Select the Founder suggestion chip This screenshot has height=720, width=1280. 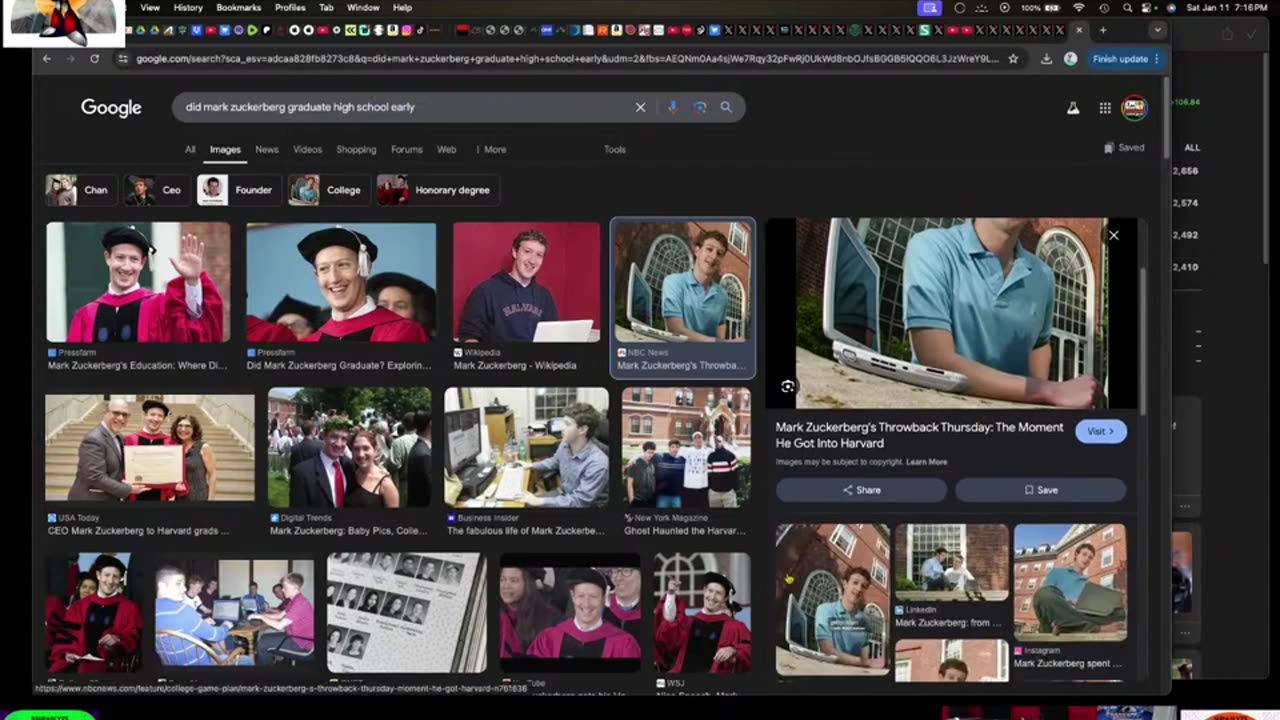click(238, 190)
